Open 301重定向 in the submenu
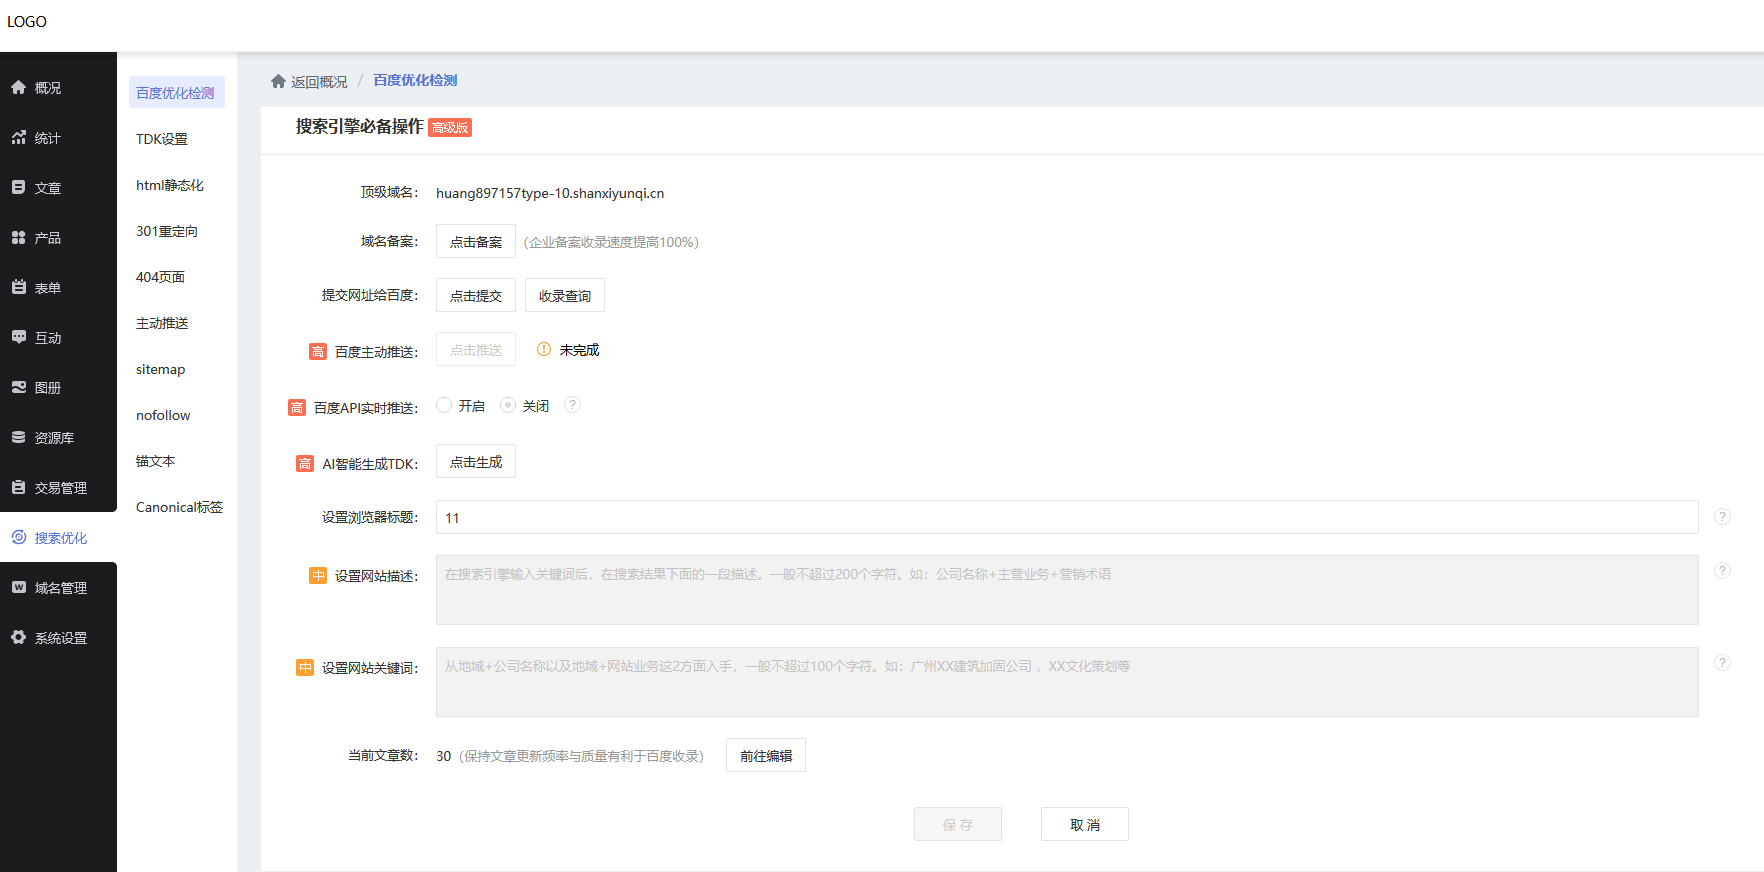 click(x=167, y=231)
